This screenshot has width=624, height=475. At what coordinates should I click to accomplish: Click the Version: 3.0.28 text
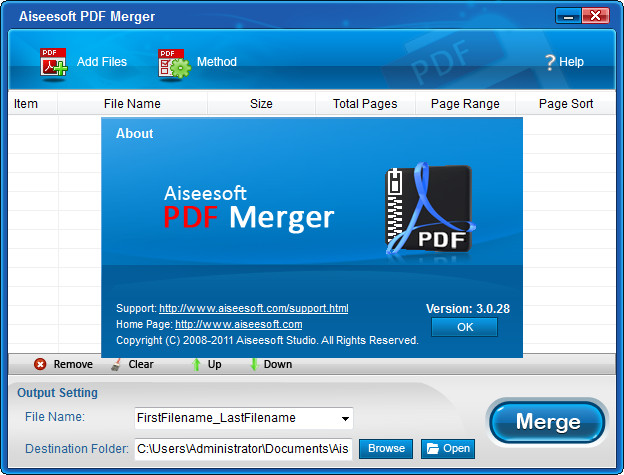pos(468,309)
